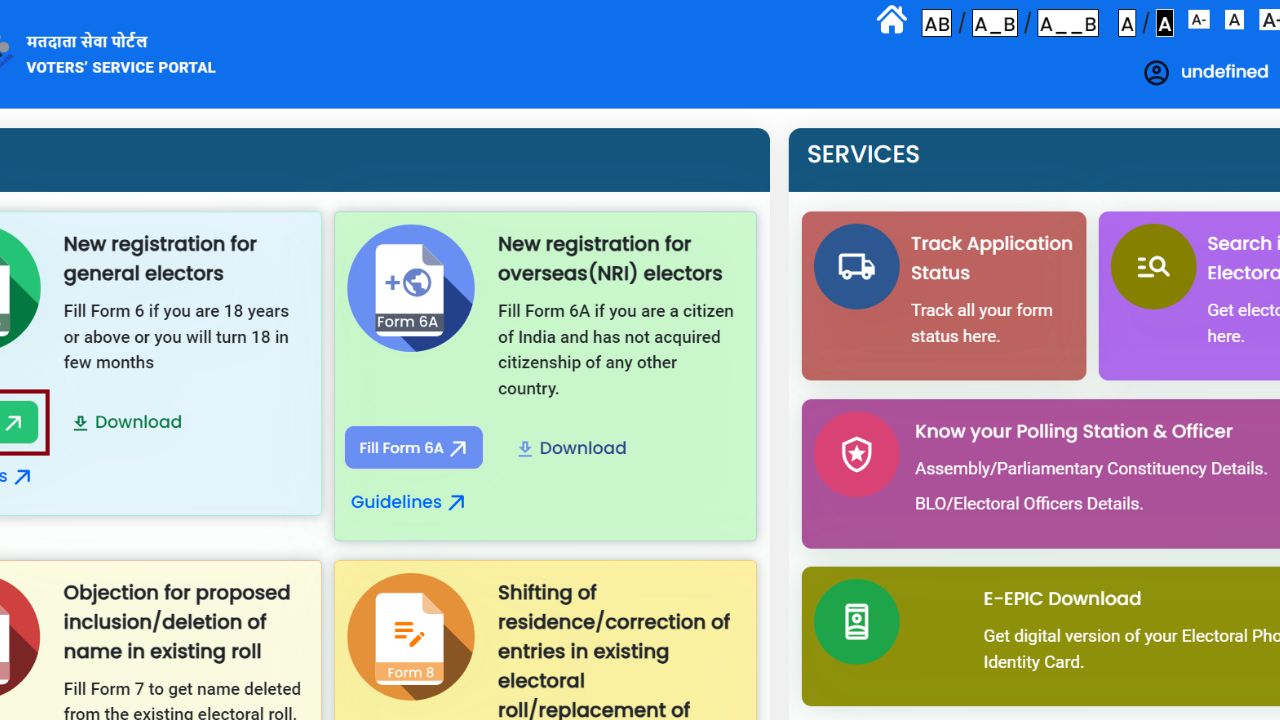1280x720 pixels.
Task: Download the Form 6 for general electors
Action: 127,422
